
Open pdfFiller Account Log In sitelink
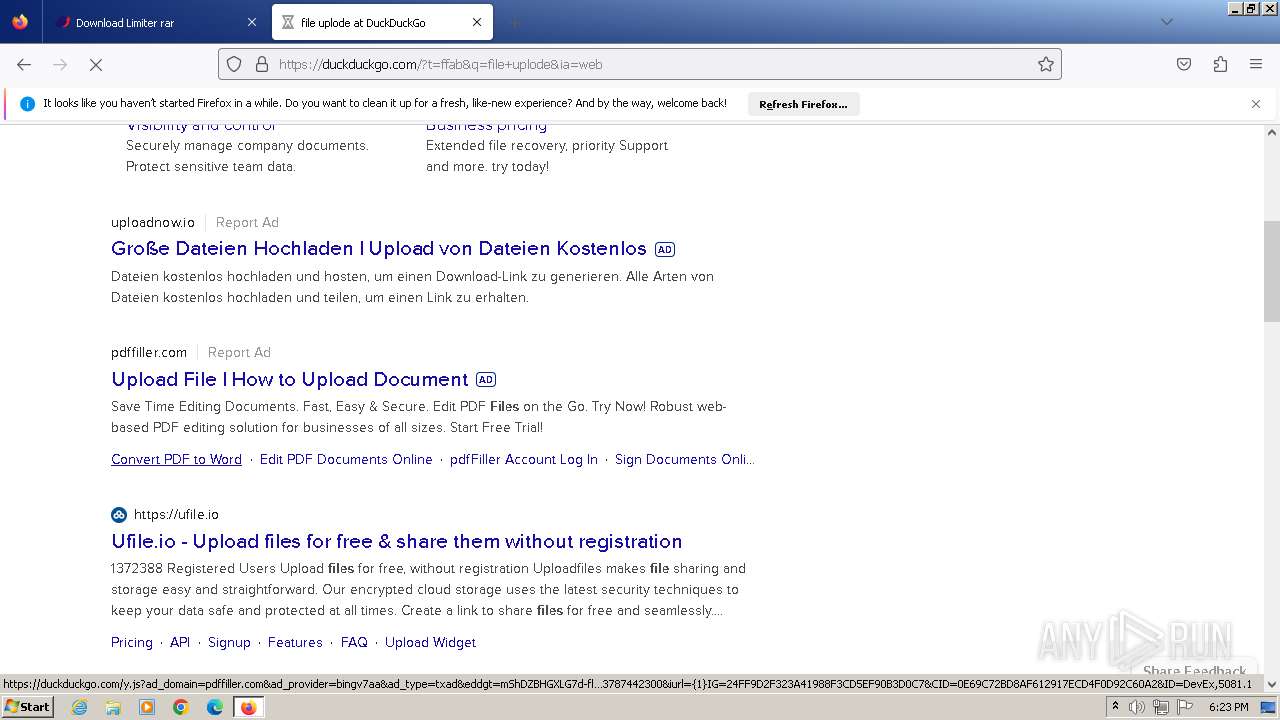tap(524, 459)
